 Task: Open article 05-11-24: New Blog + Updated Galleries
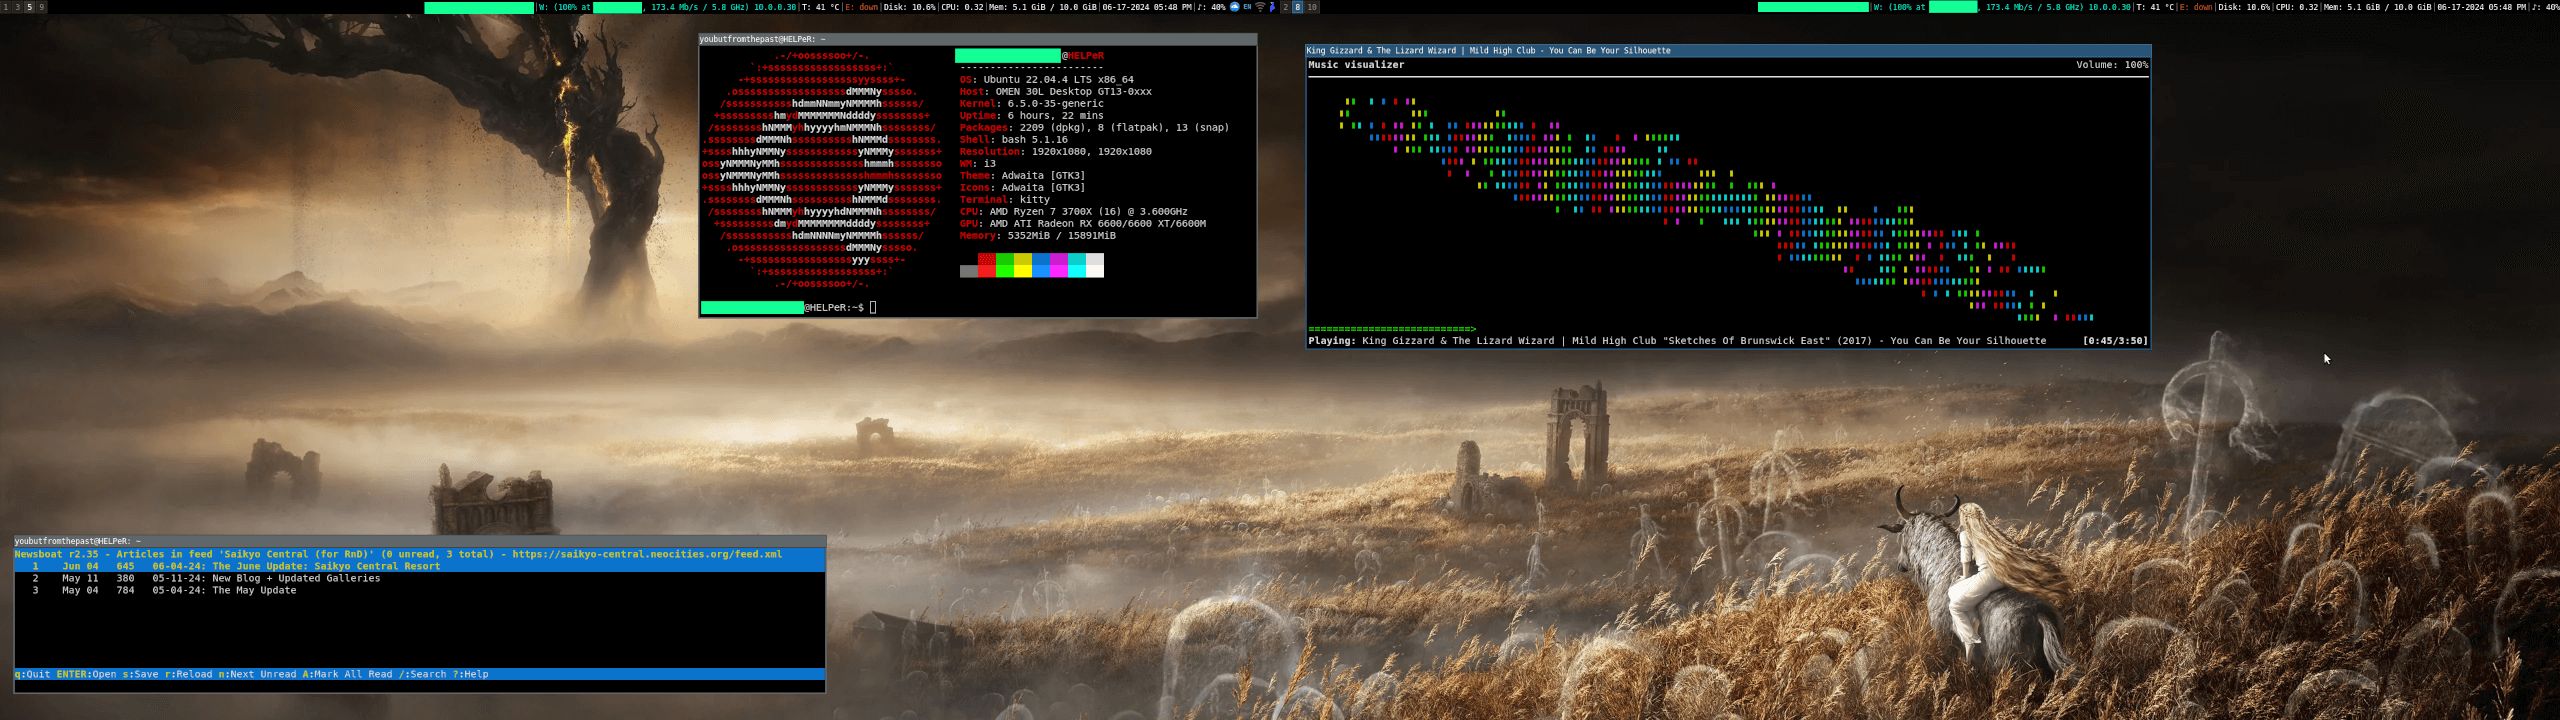[420, 578]
